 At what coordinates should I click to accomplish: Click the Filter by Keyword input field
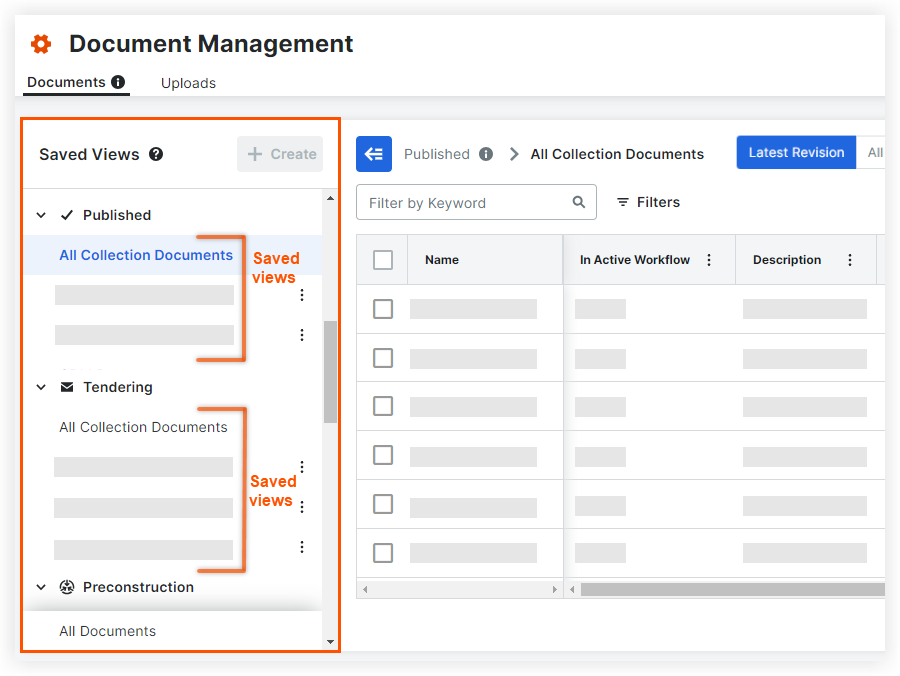coord(465,203)
